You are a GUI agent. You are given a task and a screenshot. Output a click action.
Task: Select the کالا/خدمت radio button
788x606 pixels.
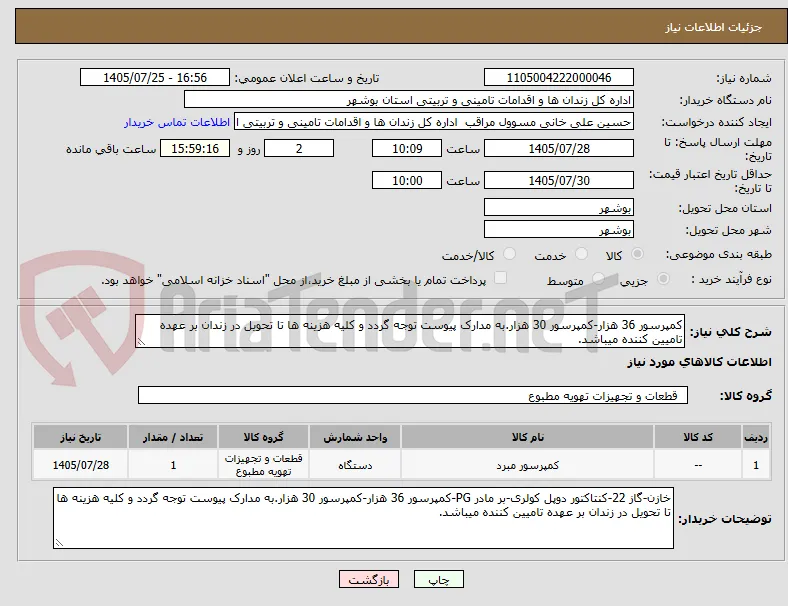510,254
